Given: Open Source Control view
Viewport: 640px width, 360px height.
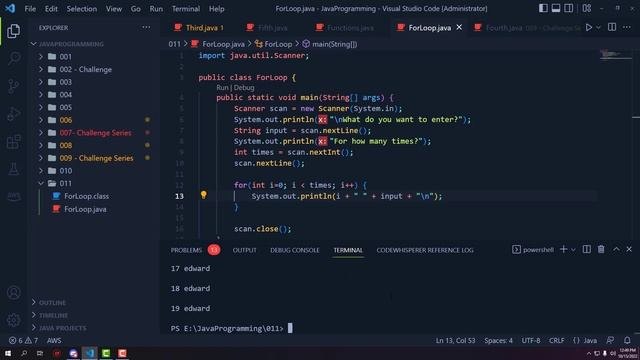Looking at the screenshot, I should click(13, 86).
